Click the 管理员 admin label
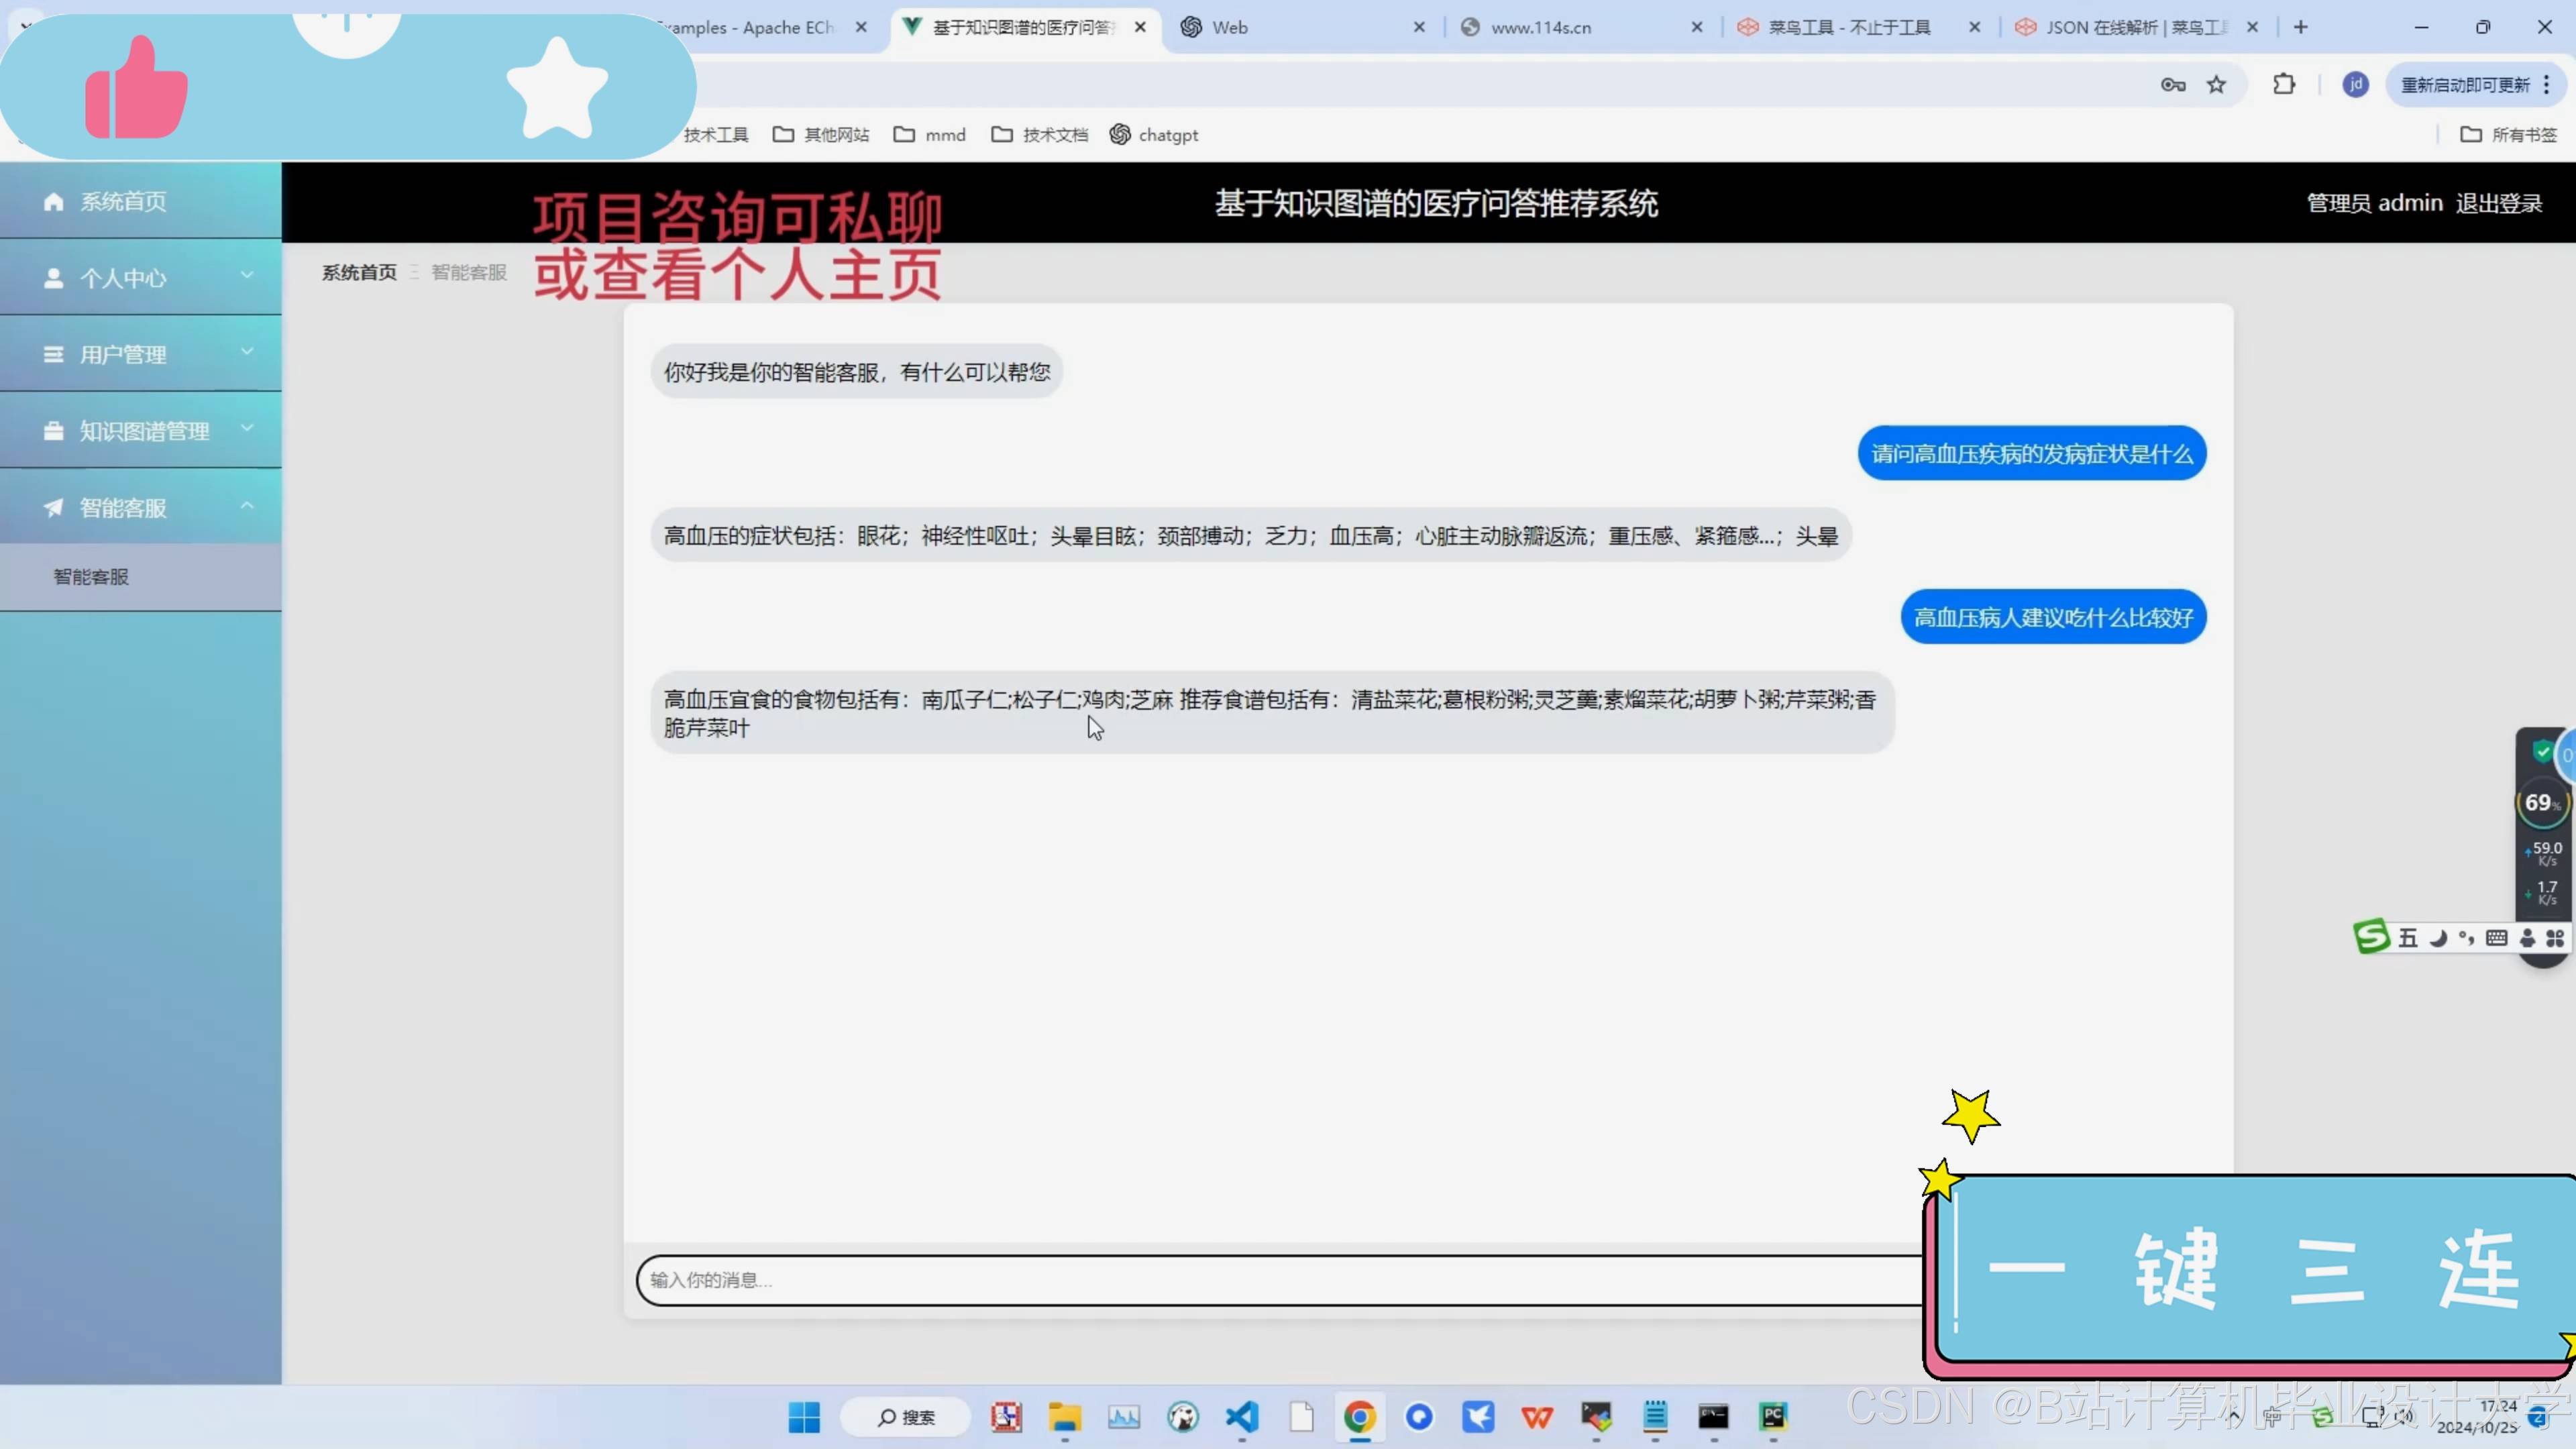The image size is (2576, 1449). coord(2374,203)
